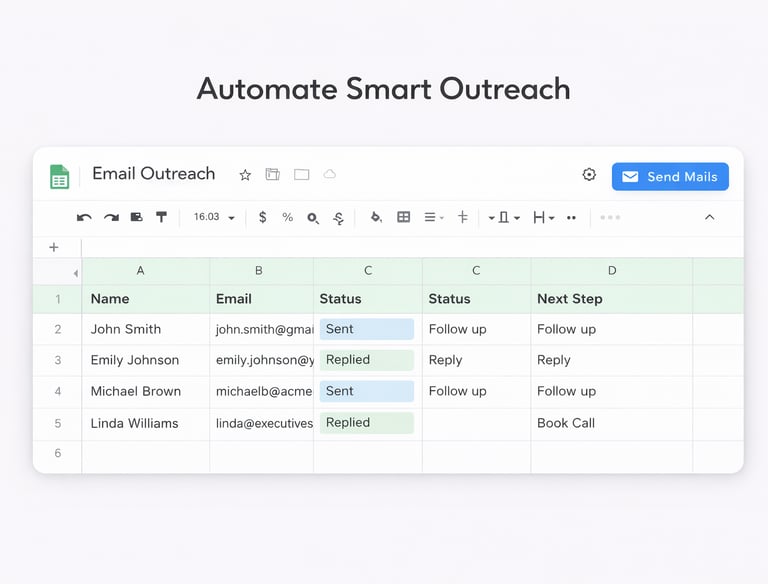Click the vertical split-line toolbar icon
Image resolution: width=768 pixels, height=584 pixels.
pyautogui.click(x=462, y=217)
